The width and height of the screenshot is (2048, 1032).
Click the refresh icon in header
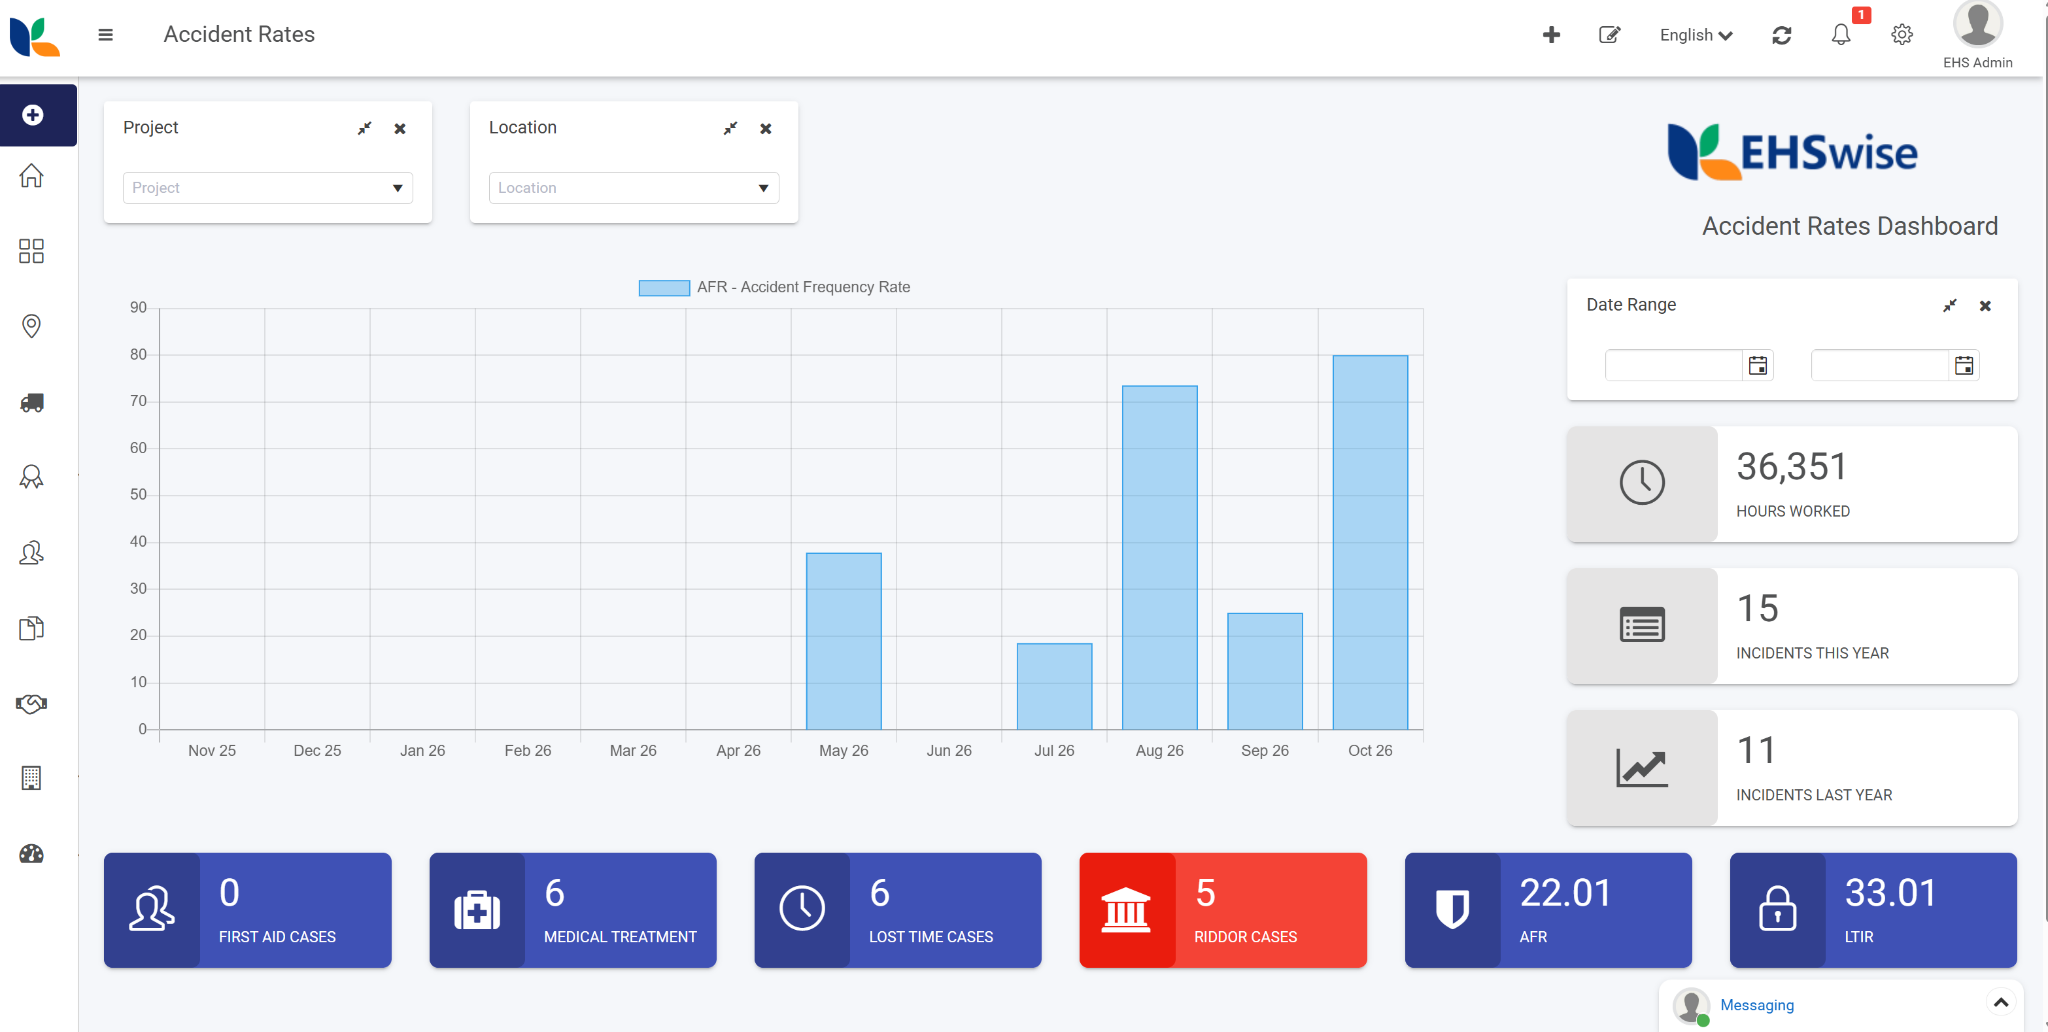tap(1782, 35)
